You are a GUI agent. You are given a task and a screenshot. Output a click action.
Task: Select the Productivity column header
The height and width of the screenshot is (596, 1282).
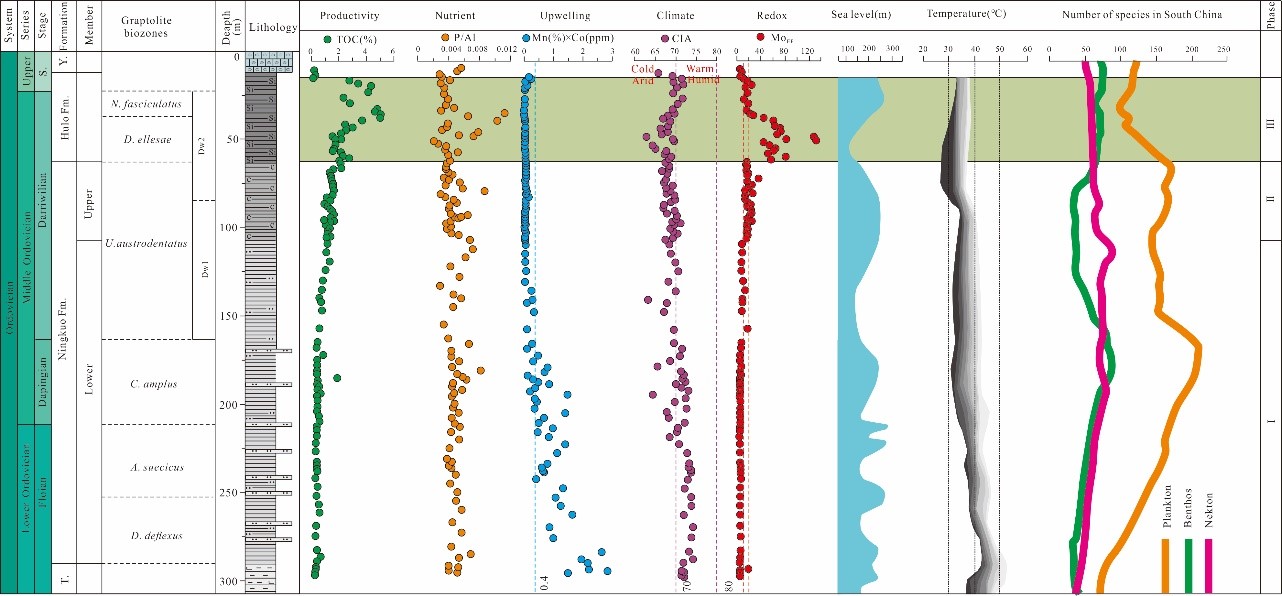click(349, 16)
